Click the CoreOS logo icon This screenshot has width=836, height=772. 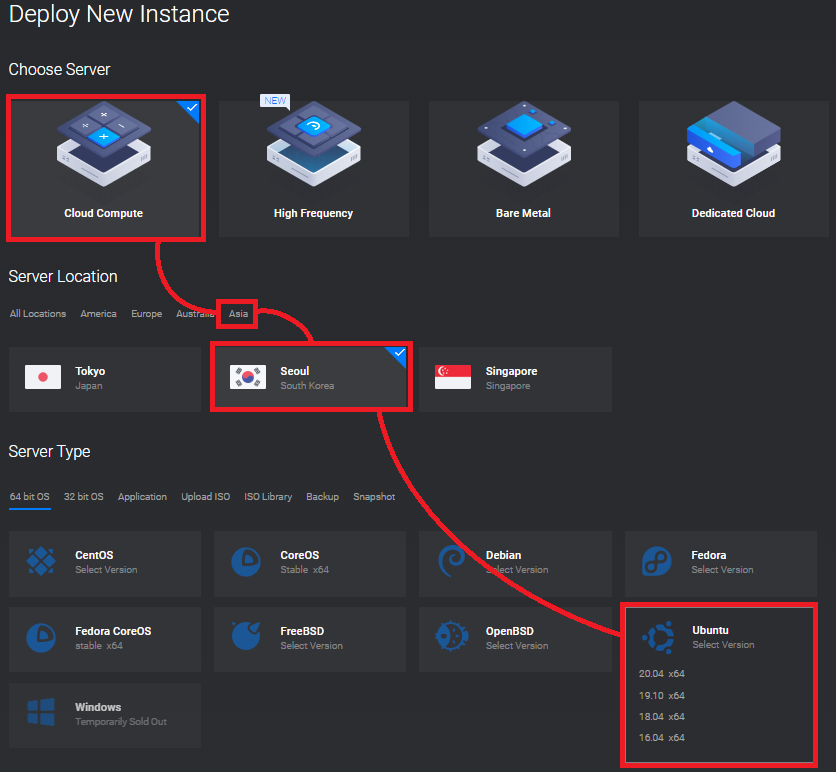pyautogui.click(x=246, y=561)
